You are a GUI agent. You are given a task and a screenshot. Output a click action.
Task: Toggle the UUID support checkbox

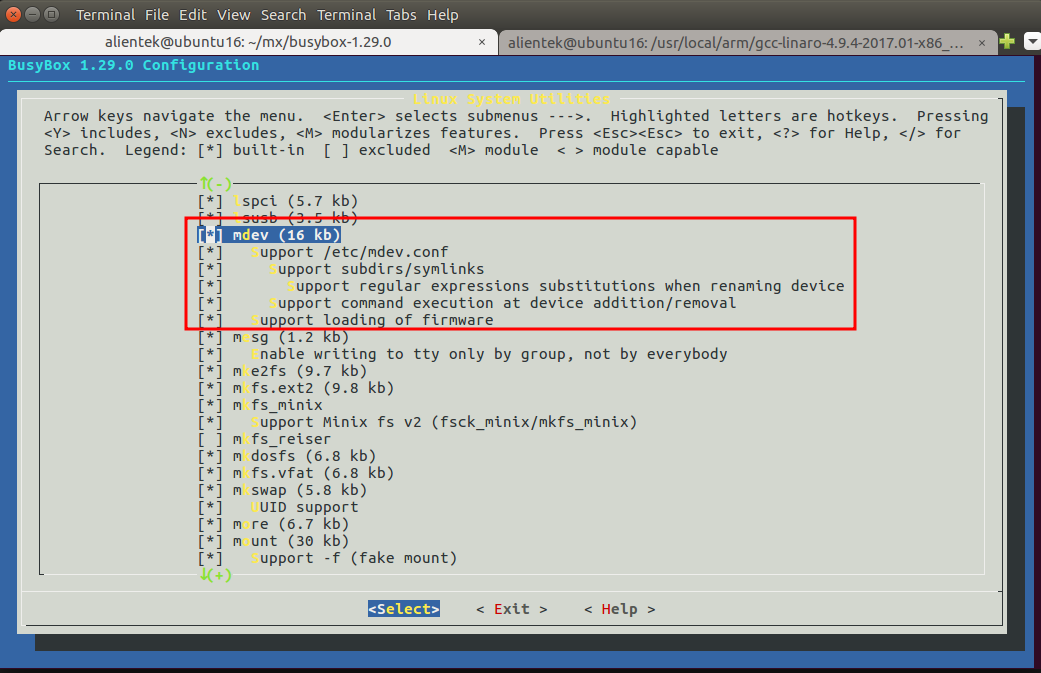[210, 507]
